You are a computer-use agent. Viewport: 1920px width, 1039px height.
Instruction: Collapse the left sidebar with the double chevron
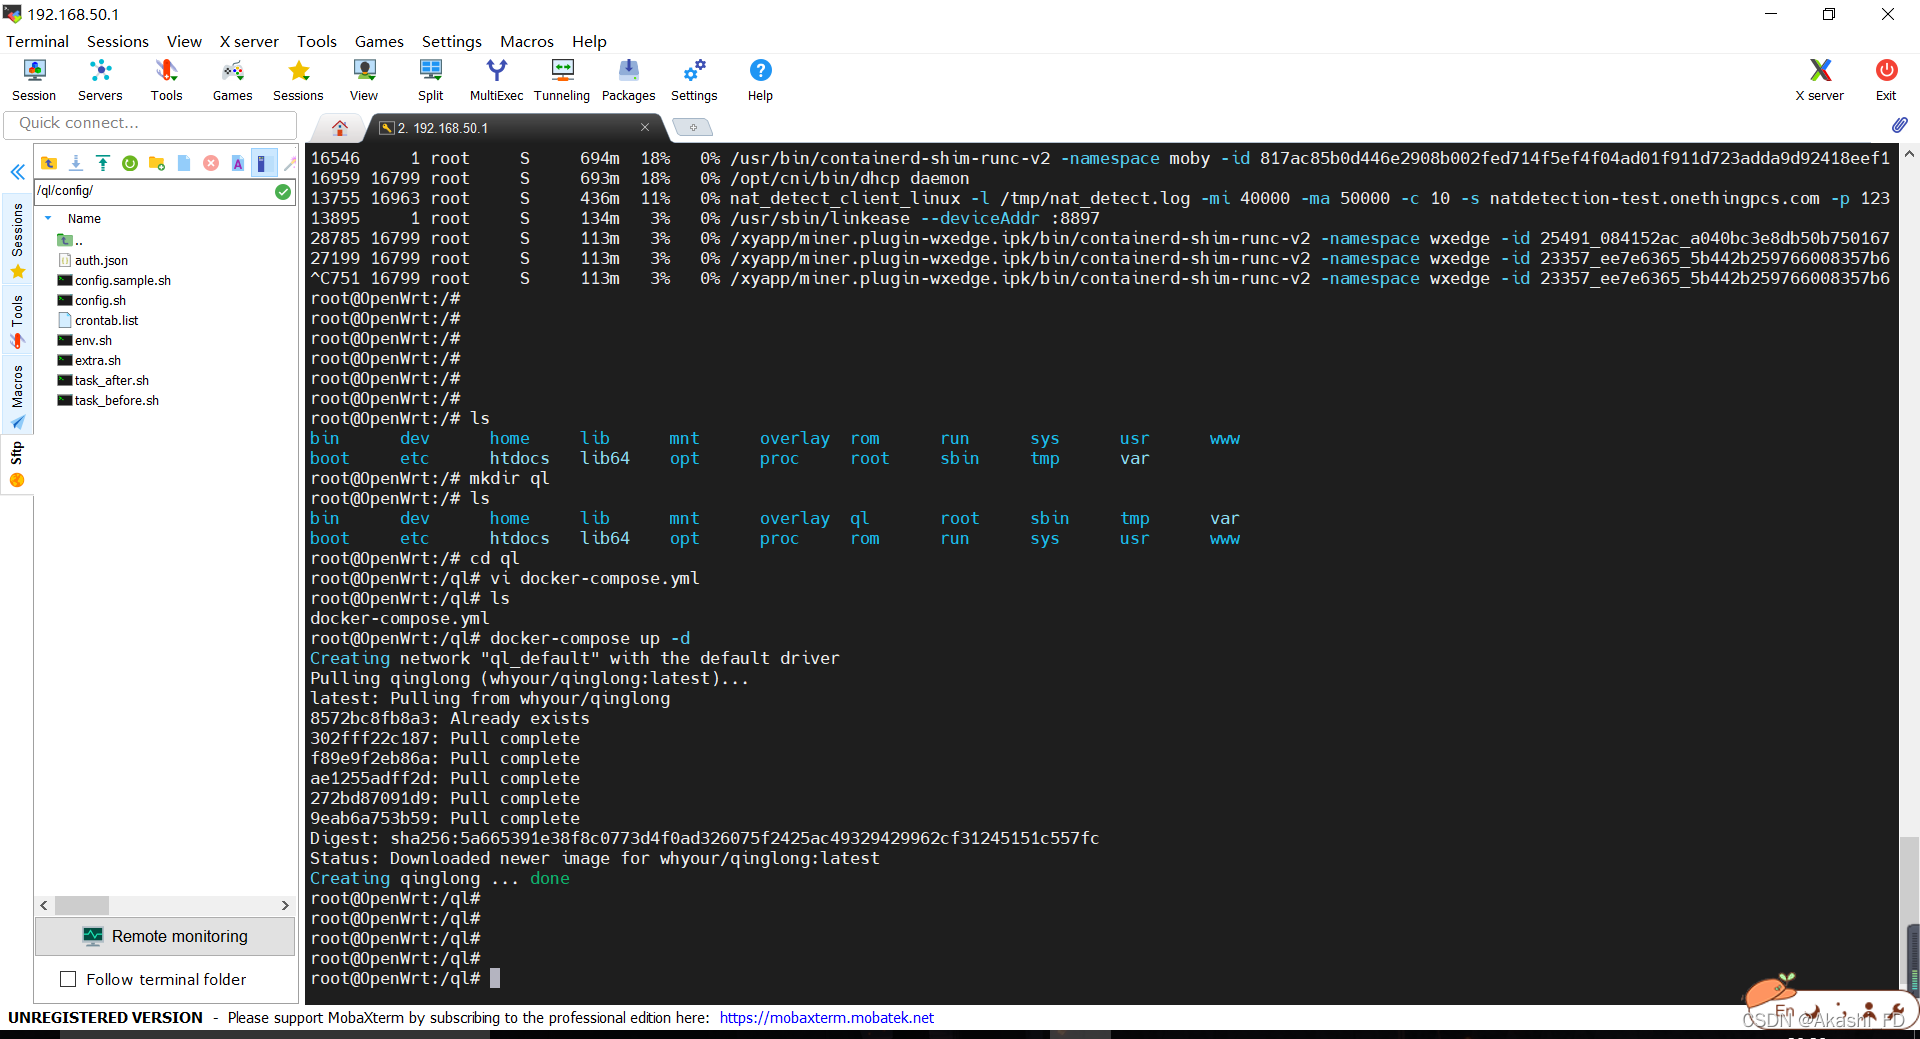[x=17, y=172]
